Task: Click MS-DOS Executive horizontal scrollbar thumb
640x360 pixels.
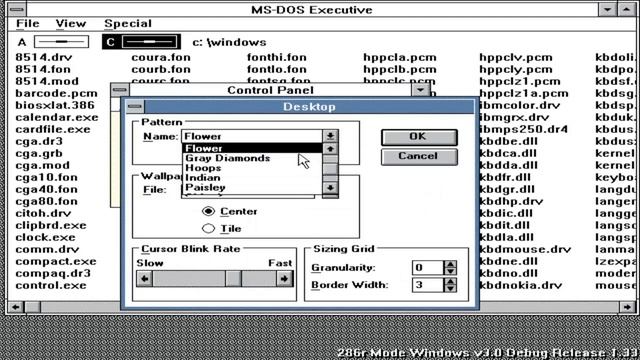Action: (33, 307)
